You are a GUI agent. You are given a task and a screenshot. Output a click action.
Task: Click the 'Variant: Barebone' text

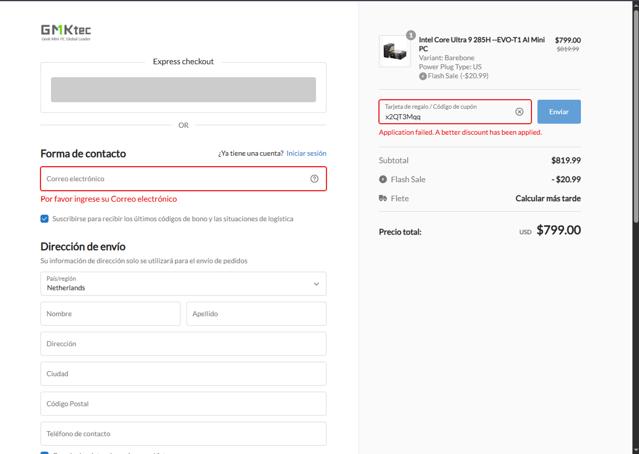point(447,58)
